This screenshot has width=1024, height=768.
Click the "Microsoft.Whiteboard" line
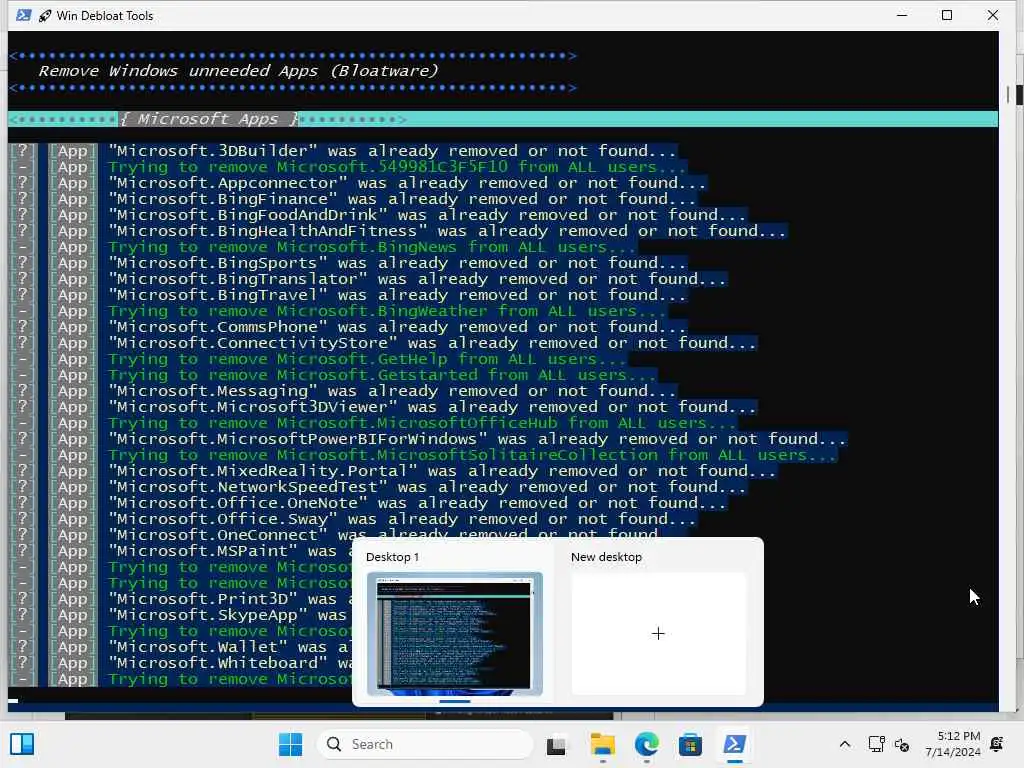pyautogui.click(x=230, y=664)
